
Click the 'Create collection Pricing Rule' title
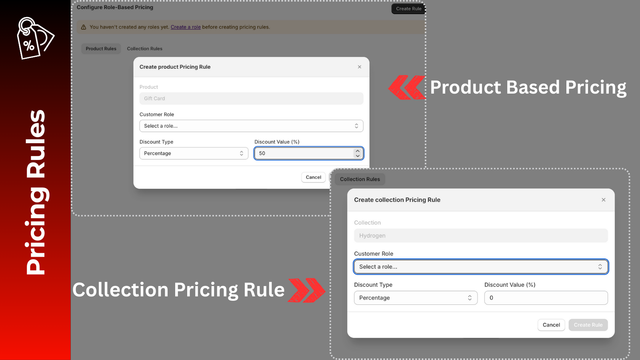[397, 200]
